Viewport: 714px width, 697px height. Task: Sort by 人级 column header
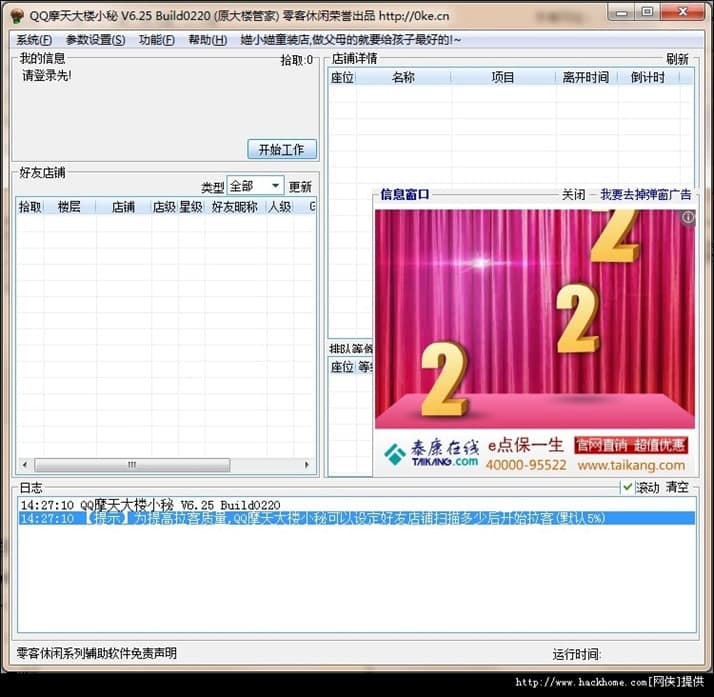(280, 207)
